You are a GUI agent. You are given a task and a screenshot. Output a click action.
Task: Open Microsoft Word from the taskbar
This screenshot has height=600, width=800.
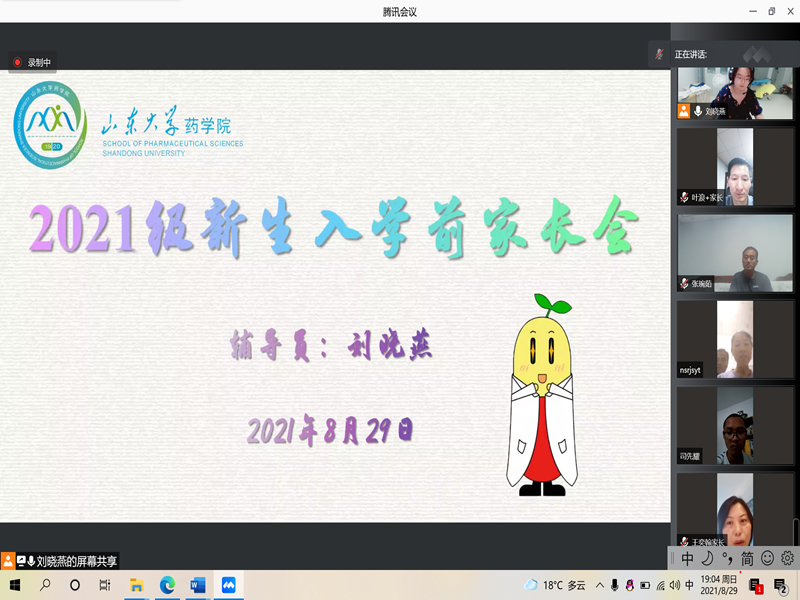pos(197,585)
